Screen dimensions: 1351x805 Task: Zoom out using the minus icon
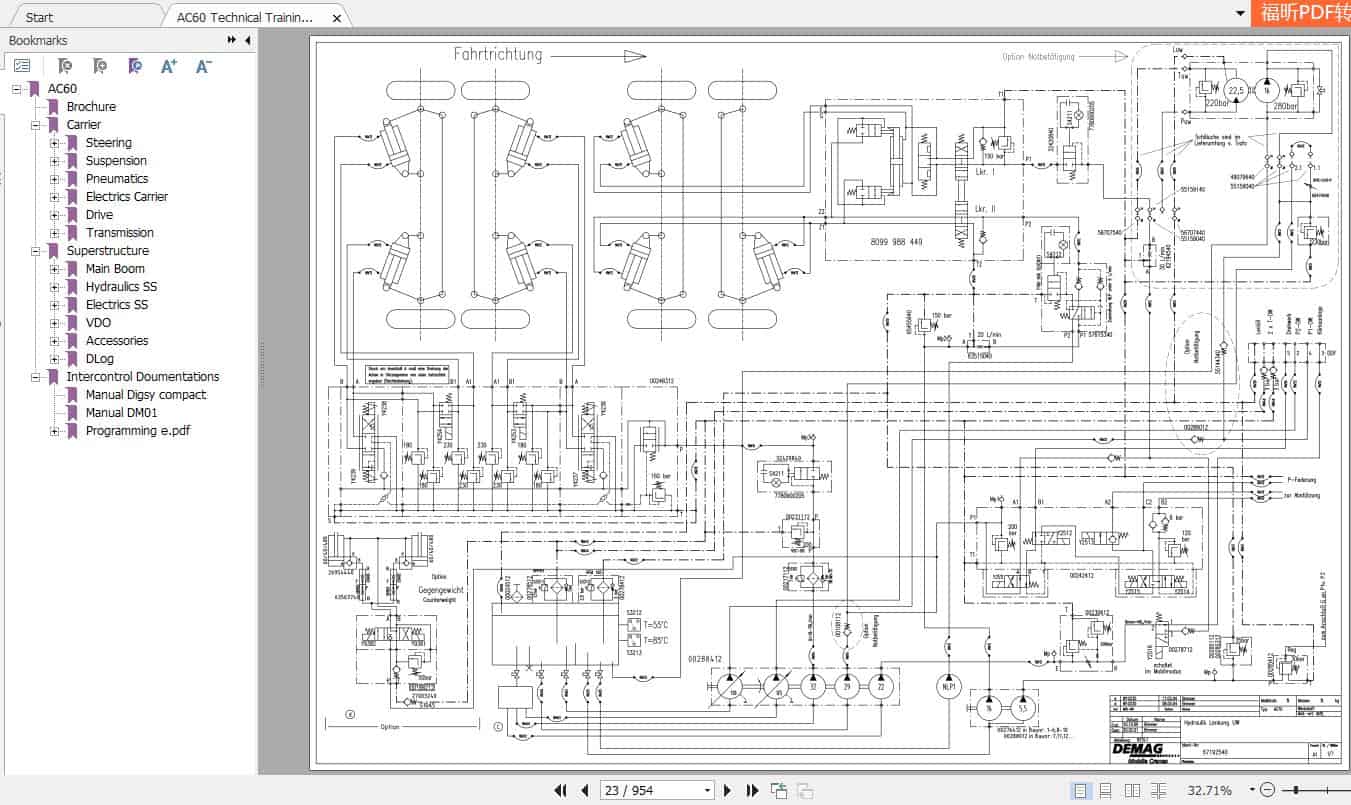click(1266, 790)
